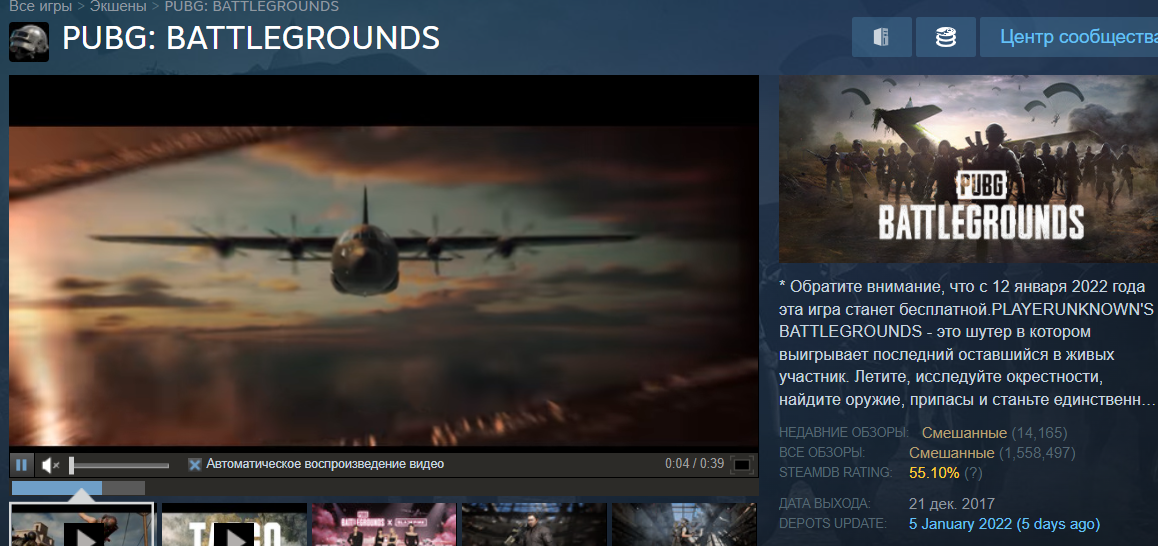Click the game description paragraph
This screenshot has height=546, width=1158.
coord(967,343)
